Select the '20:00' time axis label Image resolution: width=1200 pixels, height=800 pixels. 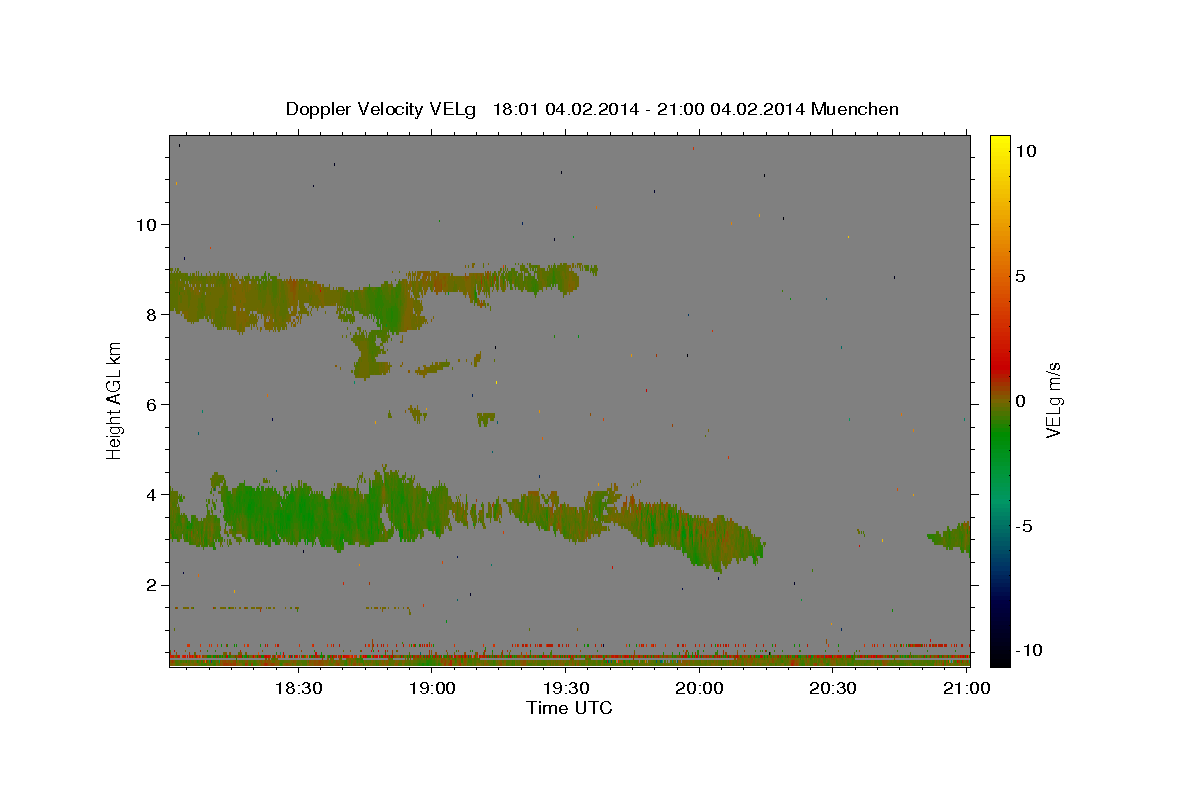tap(699, 688)
